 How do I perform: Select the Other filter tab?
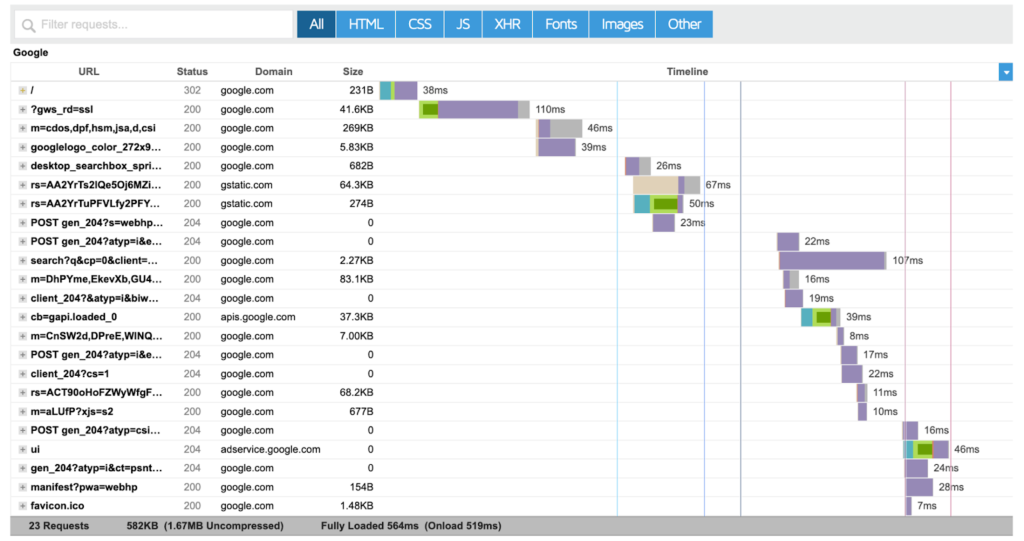[x=684, y=24]
